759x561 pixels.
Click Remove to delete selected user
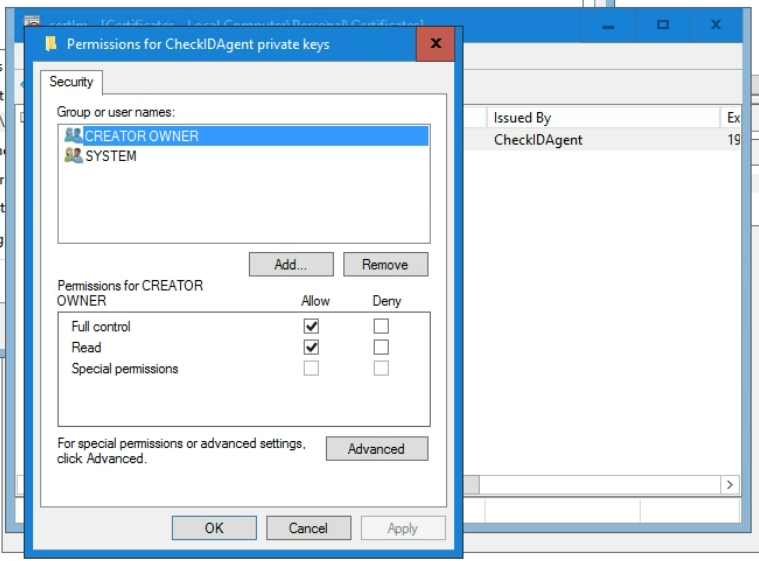385,265
